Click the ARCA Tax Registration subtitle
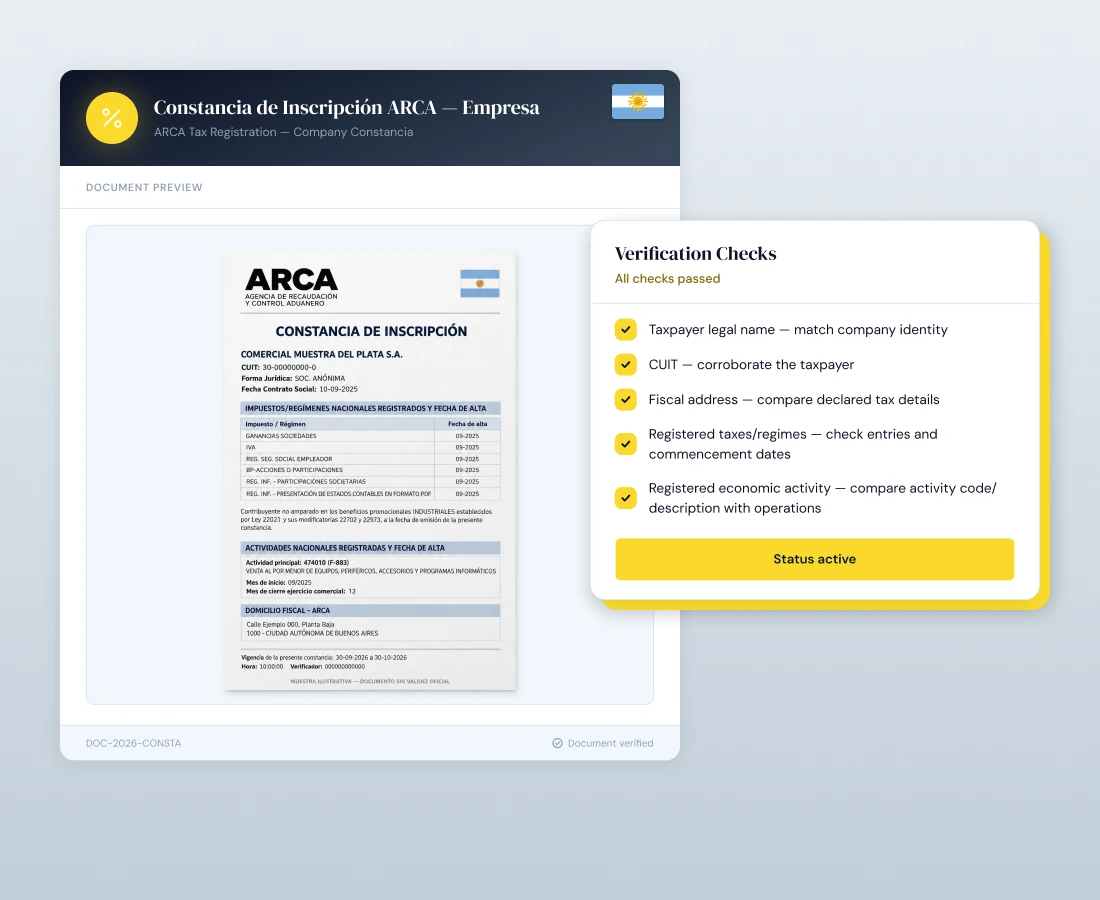1100x900 pixels. tap(283, 132)
